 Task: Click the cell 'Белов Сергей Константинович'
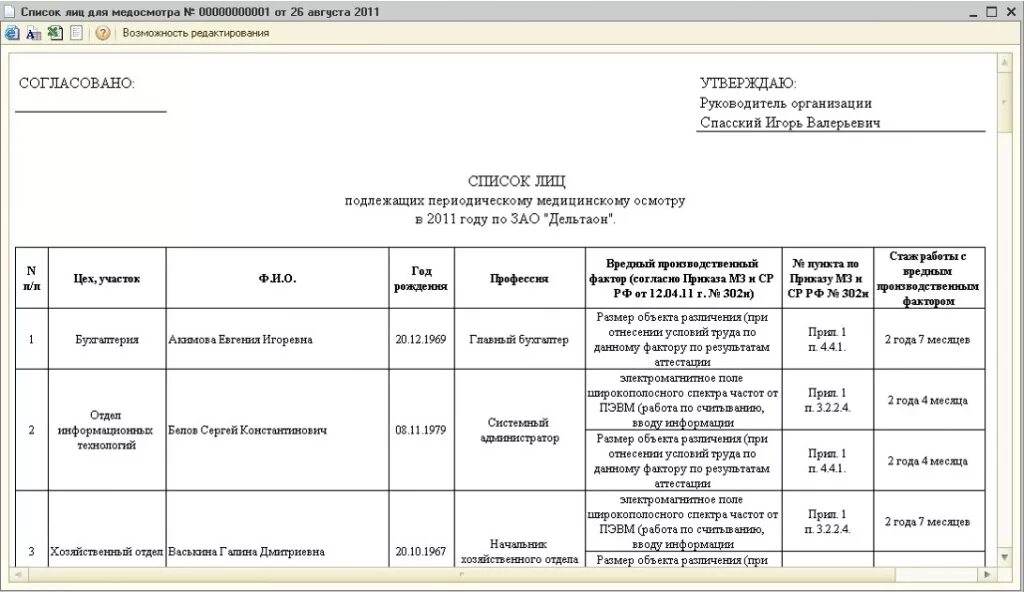(278, 430)
